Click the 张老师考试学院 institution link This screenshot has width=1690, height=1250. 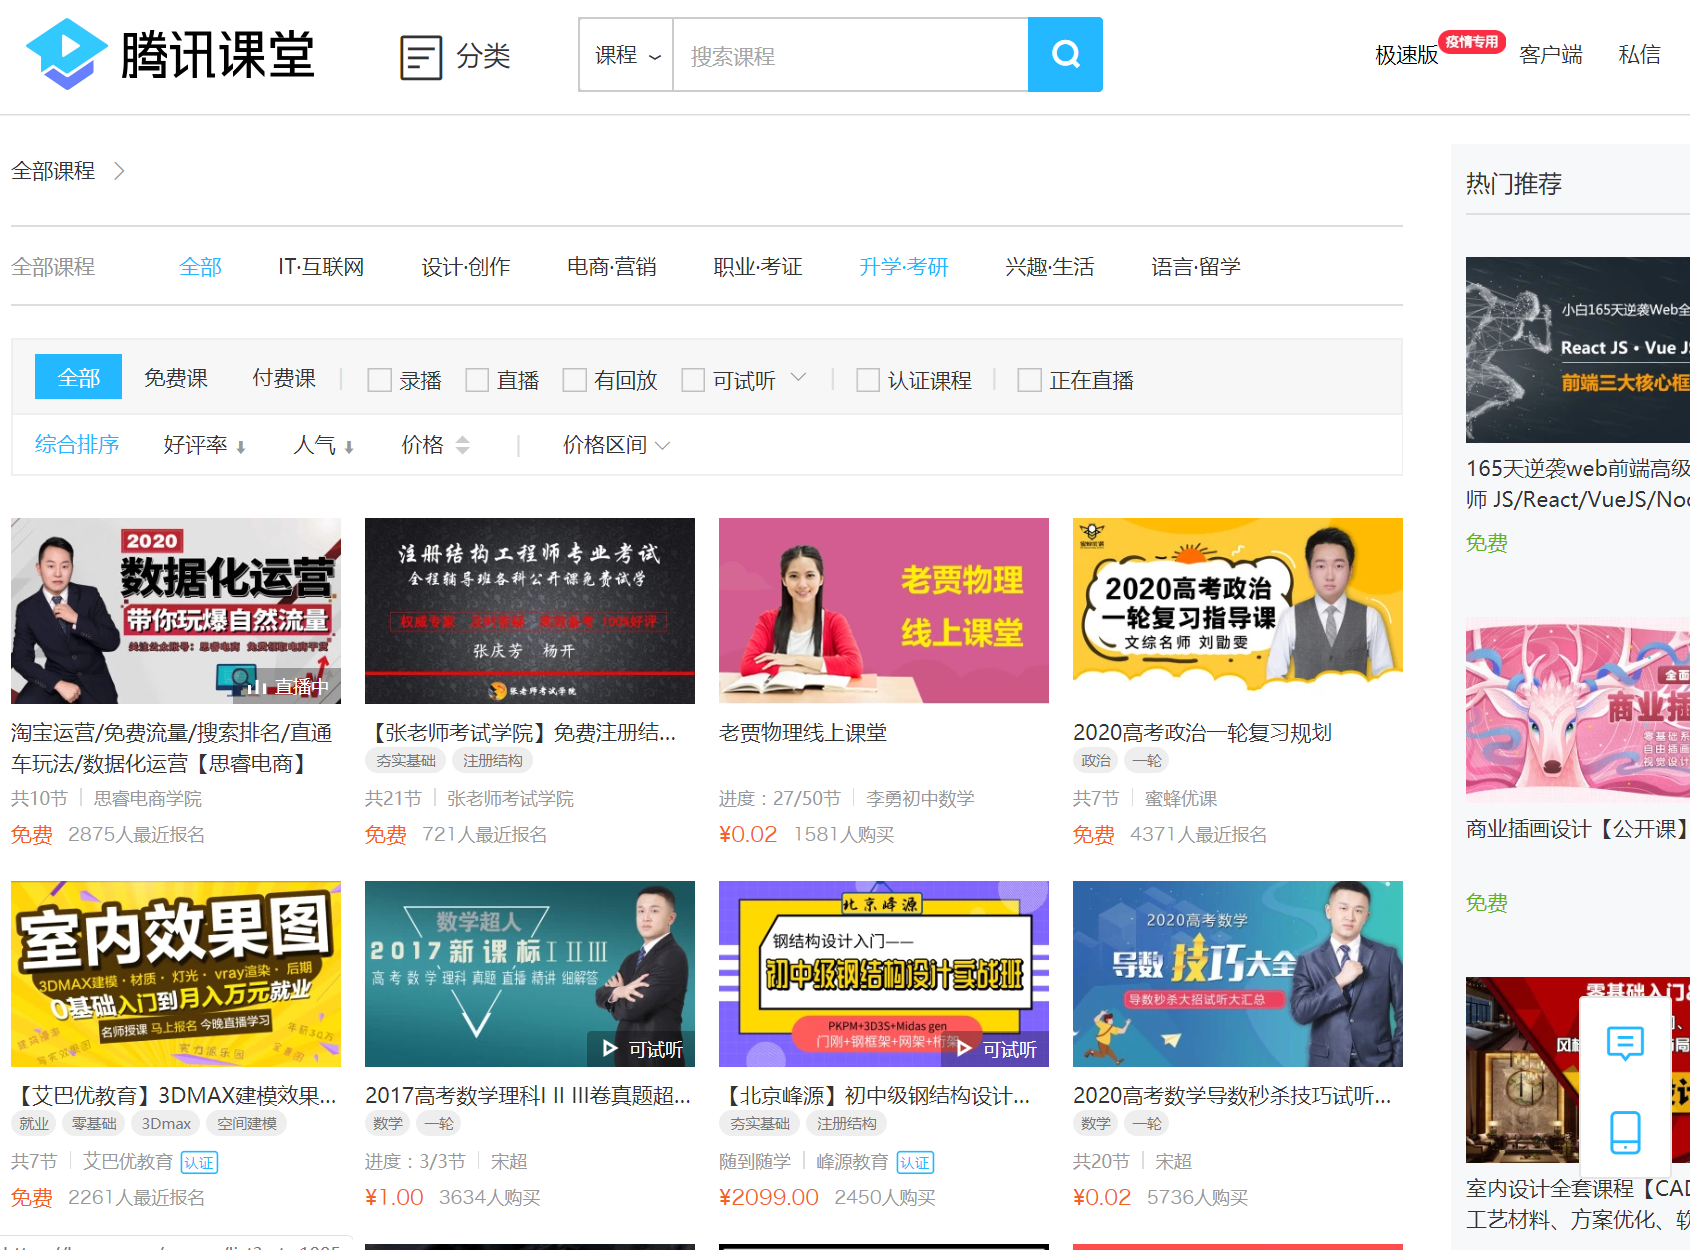(x=510, y=799)
